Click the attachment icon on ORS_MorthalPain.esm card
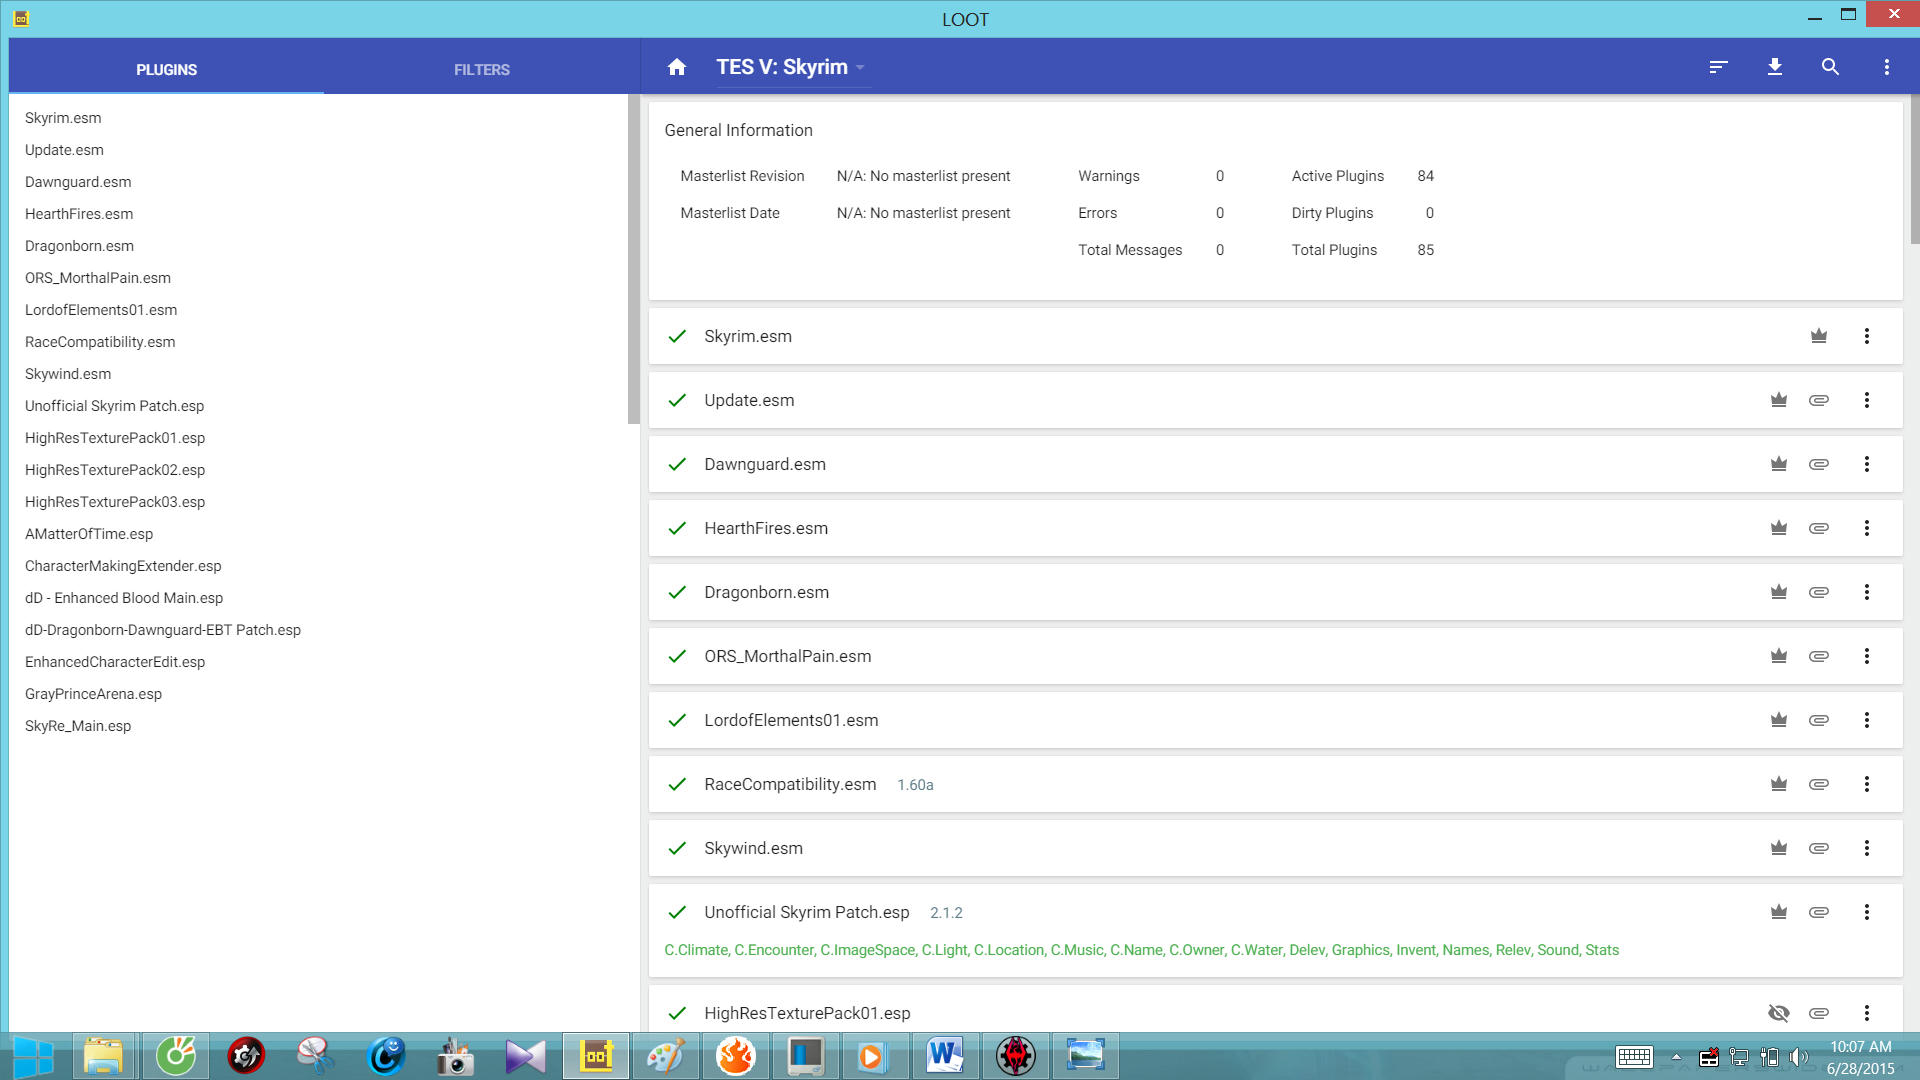This screenshot has width=1920, height=1080. [x=1819, y=656]
